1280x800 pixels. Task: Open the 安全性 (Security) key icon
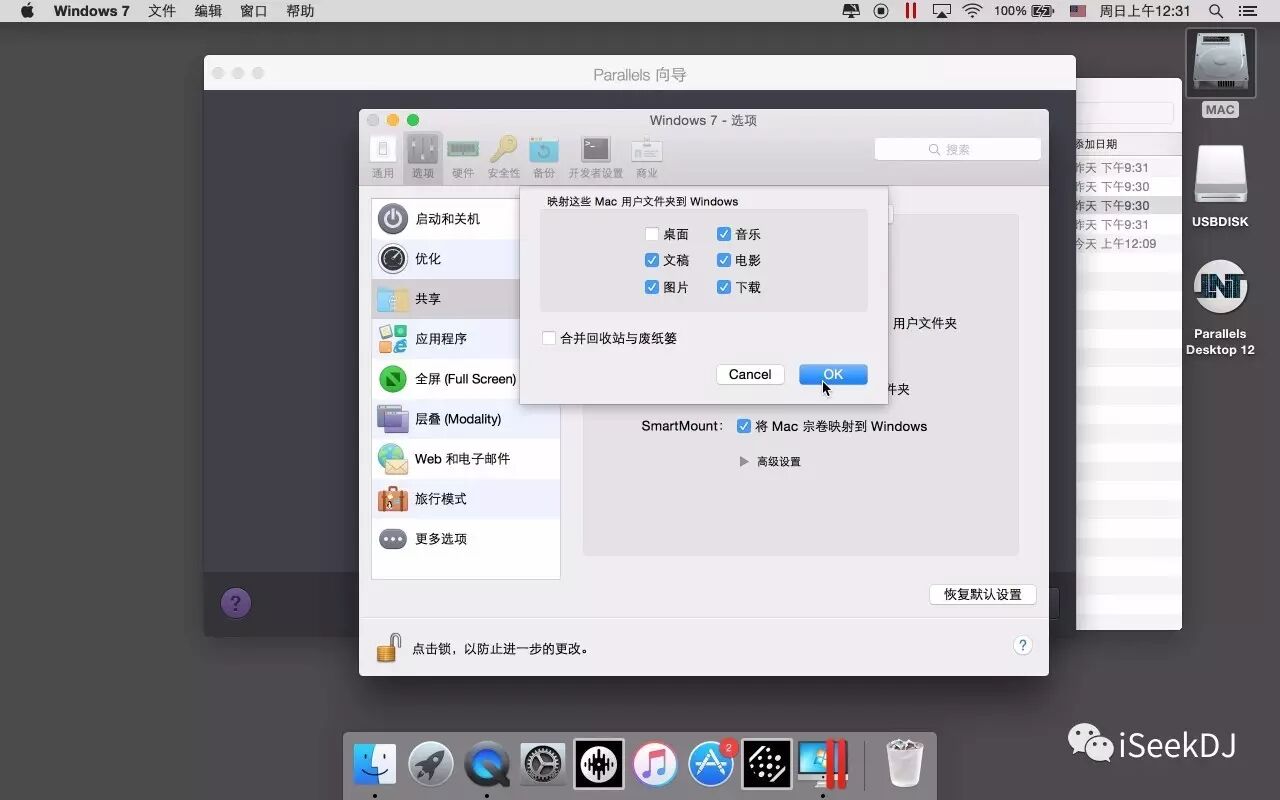click(503, 158)
